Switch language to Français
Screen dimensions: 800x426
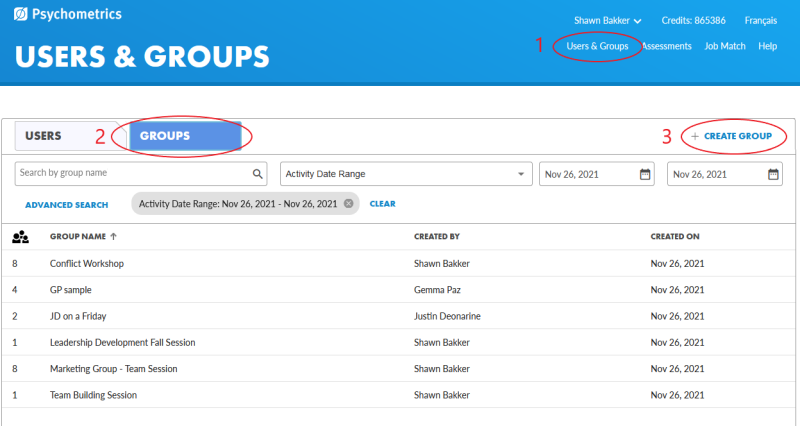point(760,20)
